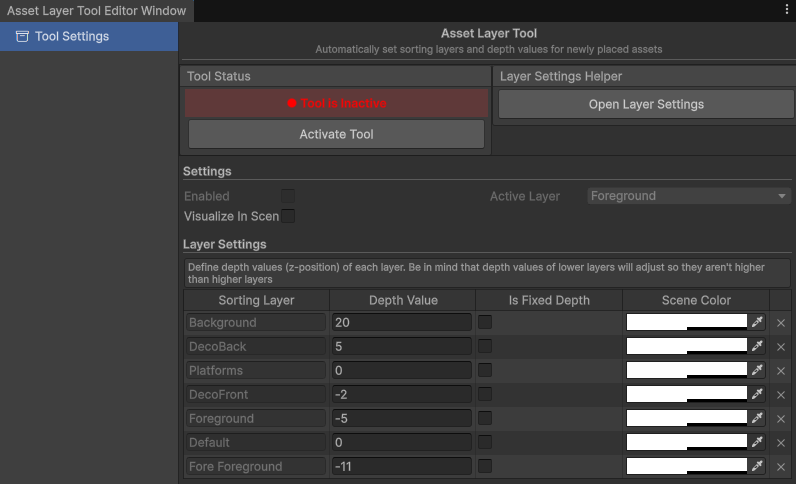The image size is (796, 484).
Task: Delete the Foreground layer row
Action: click(781, 419)
